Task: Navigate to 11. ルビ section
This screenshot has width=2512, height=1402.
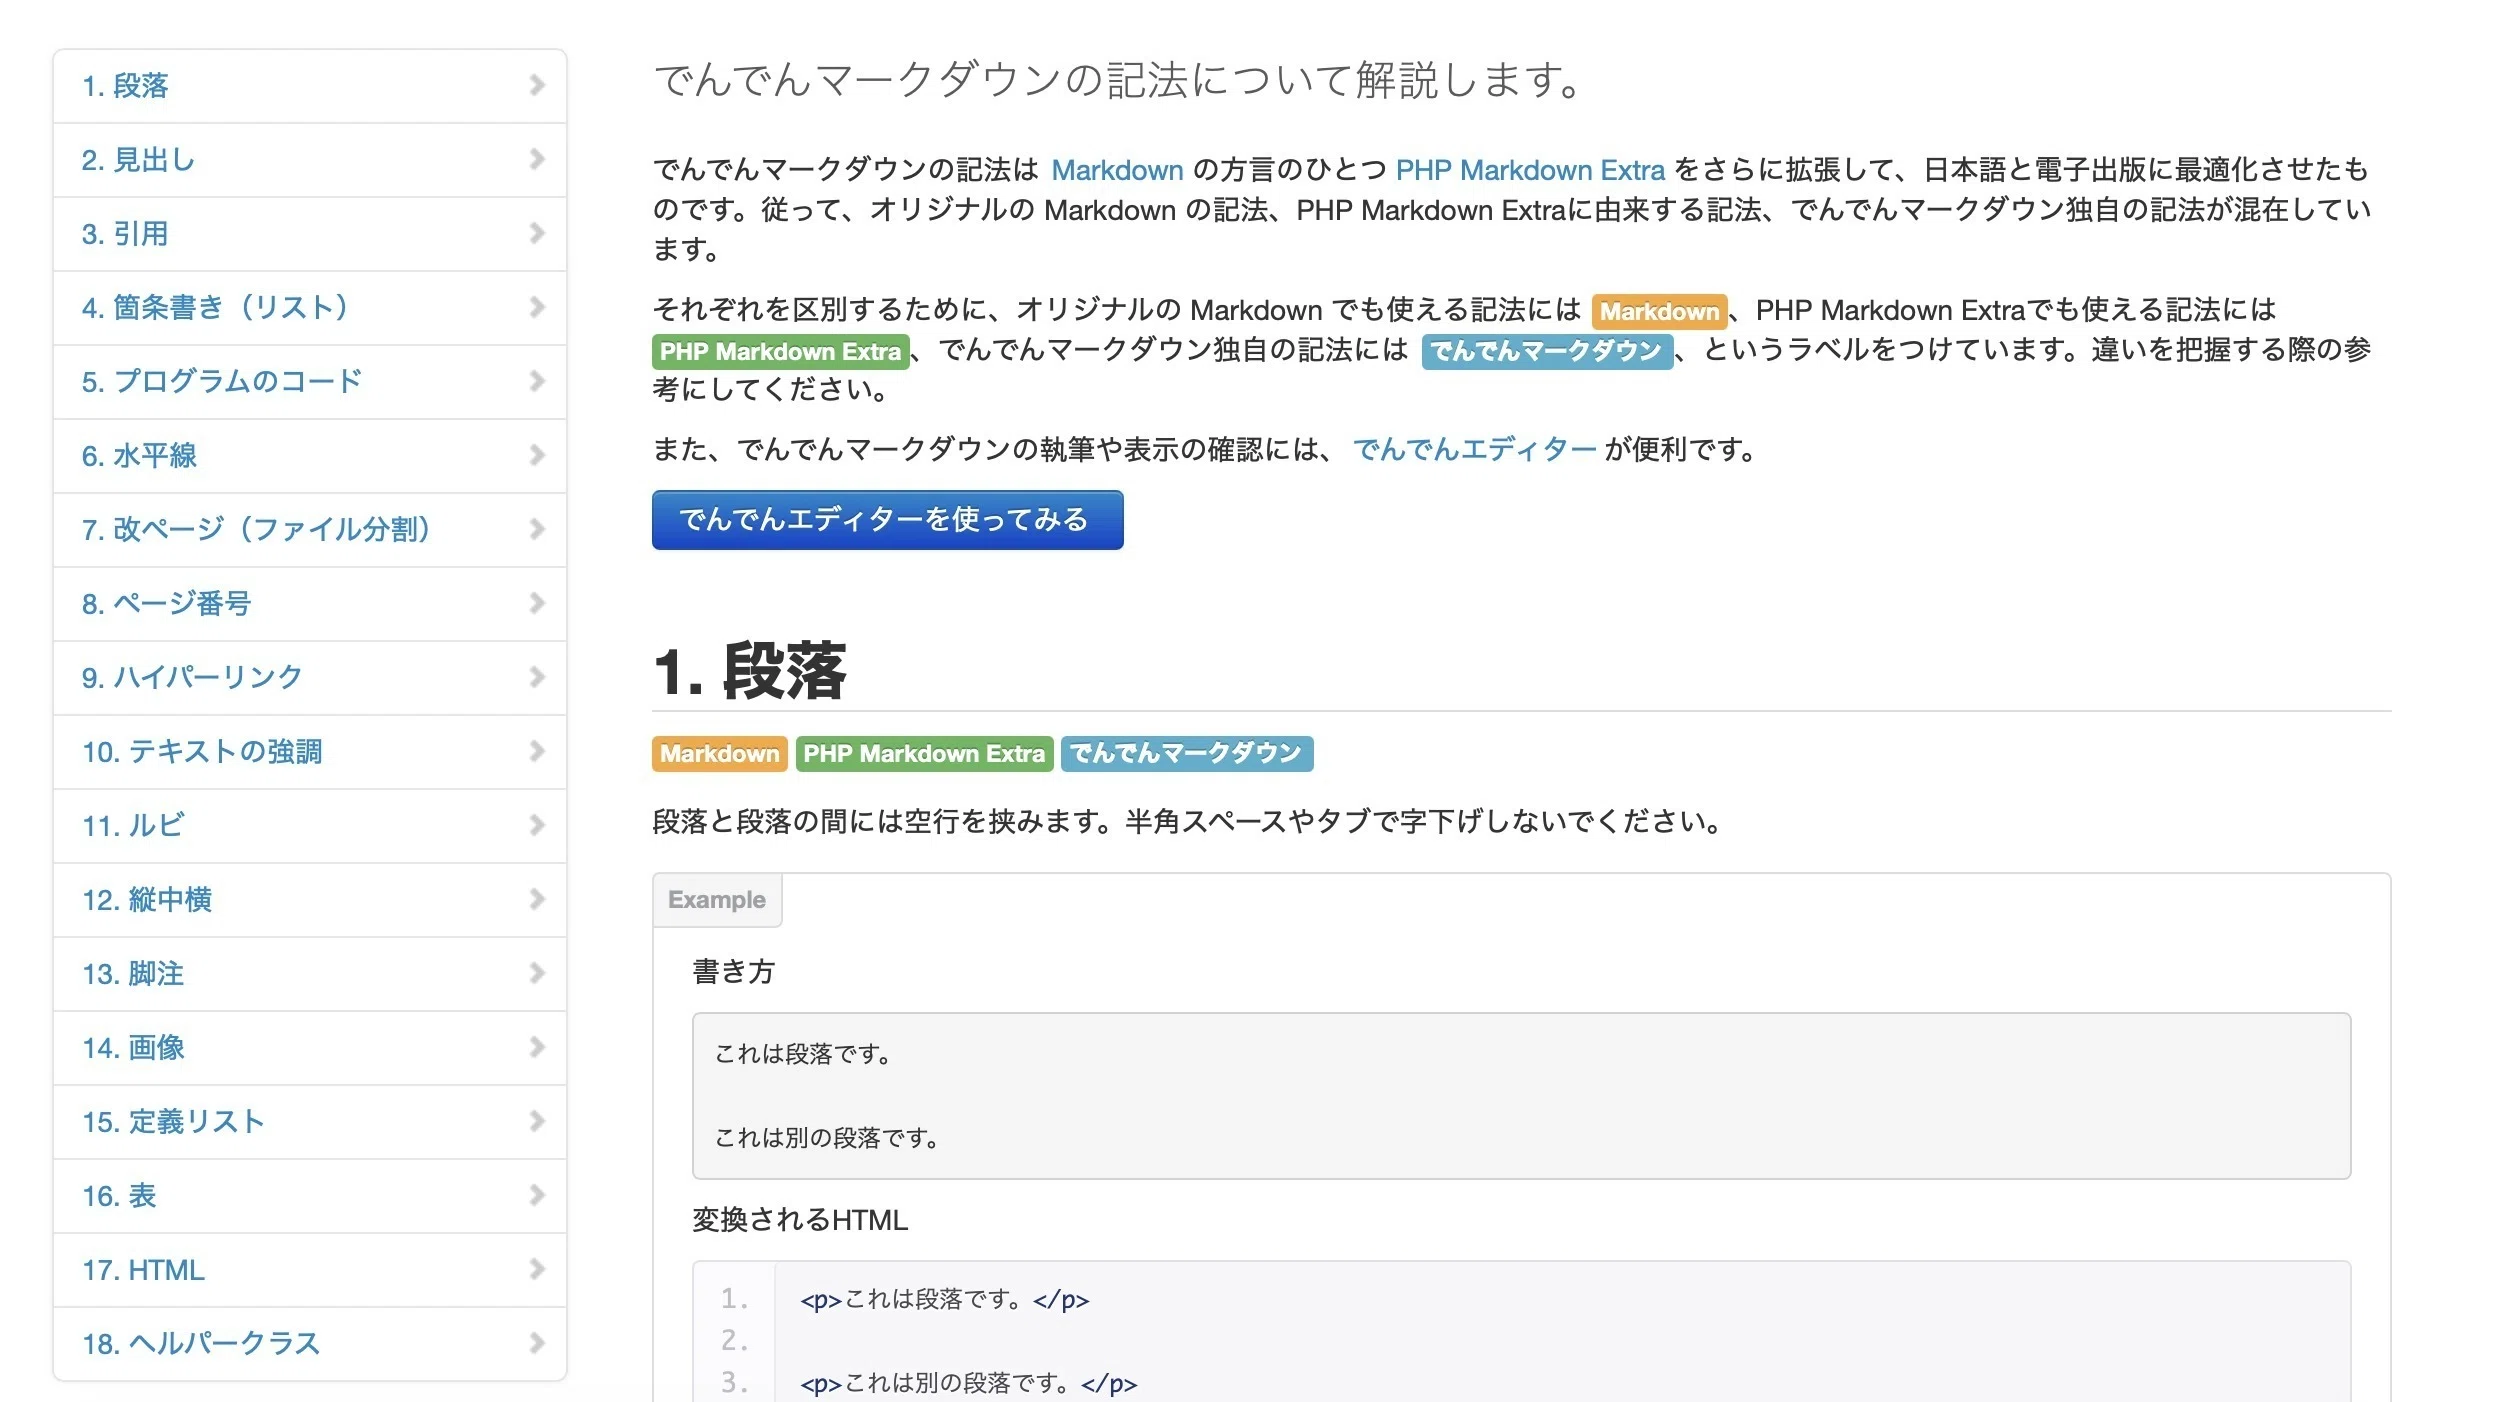Action: tap(310, 826)
